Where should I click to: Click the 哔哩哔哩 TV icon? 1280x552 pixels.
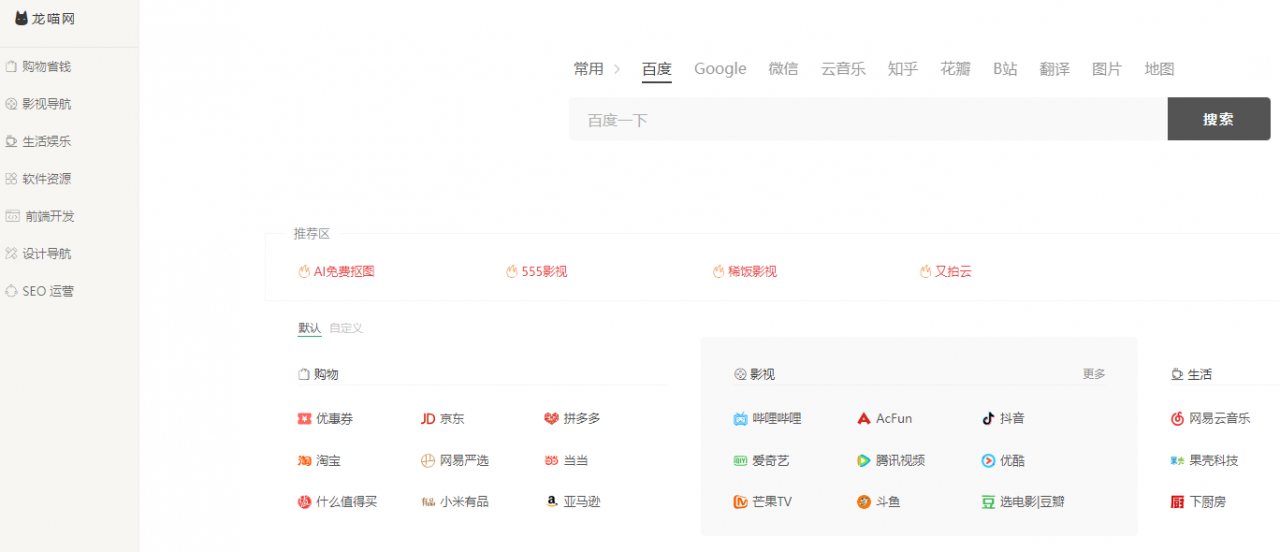(x=740, y=419)
